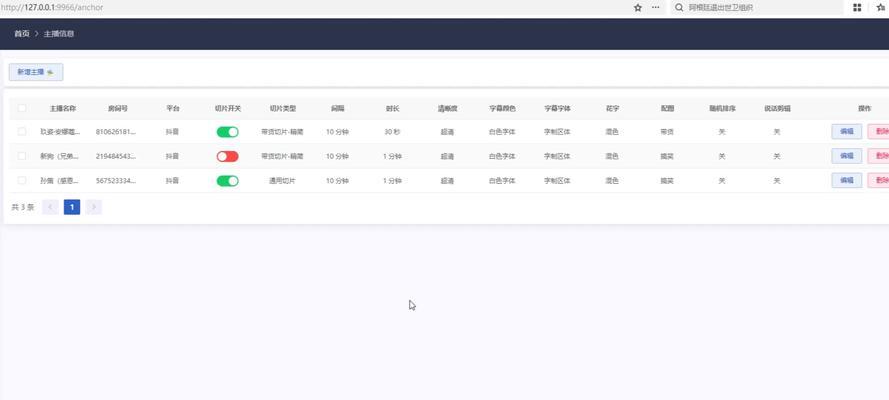Check the row checkbox for room 219484543
Screen dimensions: 889x400
(x=22, y=156)
